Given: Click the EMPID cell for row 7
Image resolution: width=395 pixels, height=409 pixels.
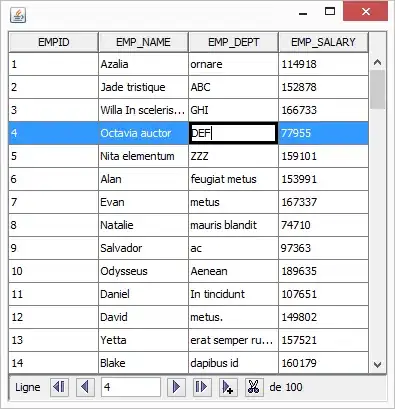Looking at the screenshot, I should coord(53,202).
